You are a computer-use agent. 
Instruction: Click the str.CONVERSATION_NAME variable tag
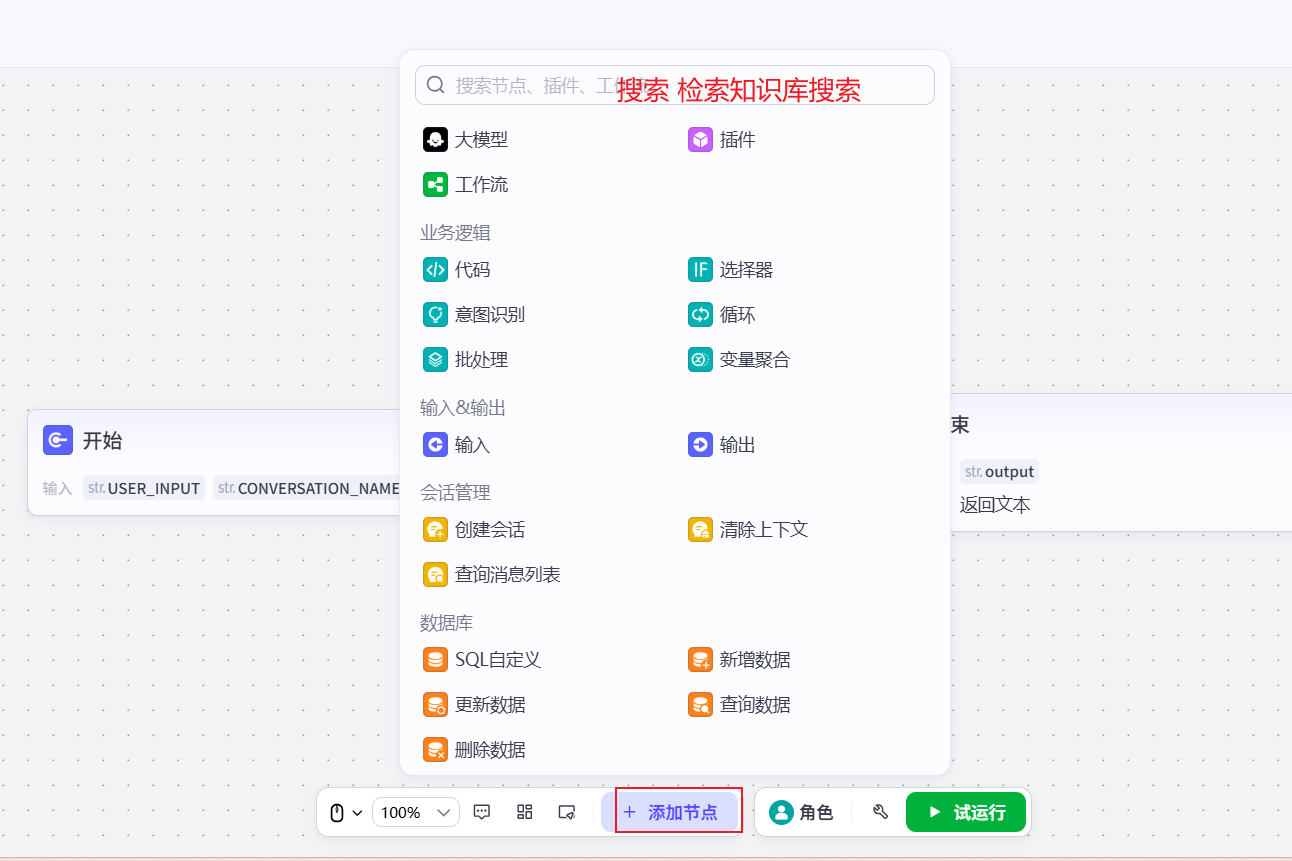308,488
